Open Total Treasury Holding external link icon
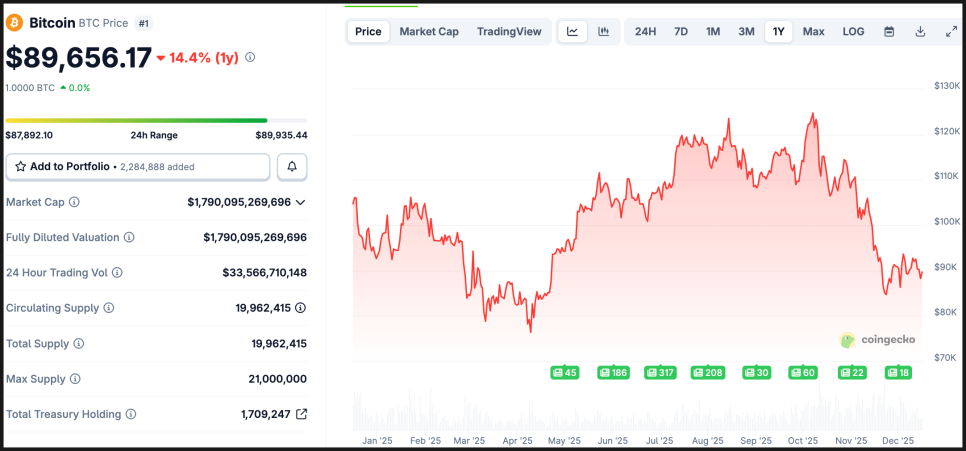Image resolution: width=966 pixels, height=451 pixels. point(301,414)
